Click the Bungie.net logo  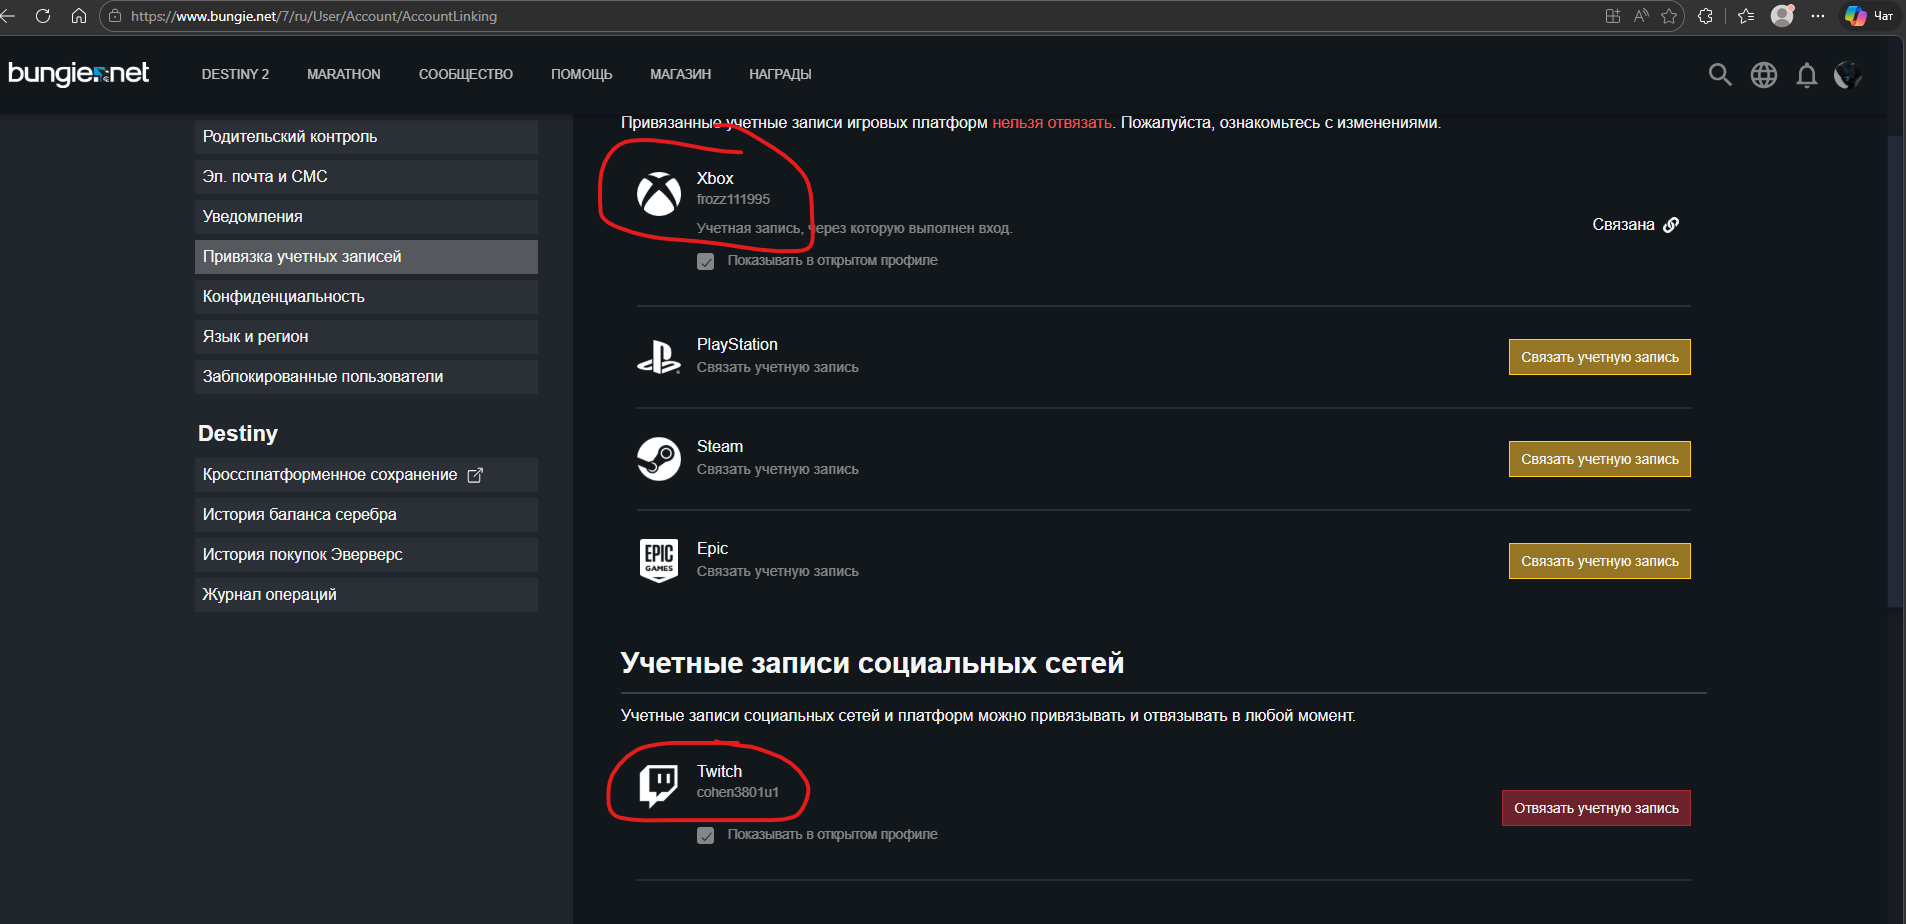(x=78, y=74)
